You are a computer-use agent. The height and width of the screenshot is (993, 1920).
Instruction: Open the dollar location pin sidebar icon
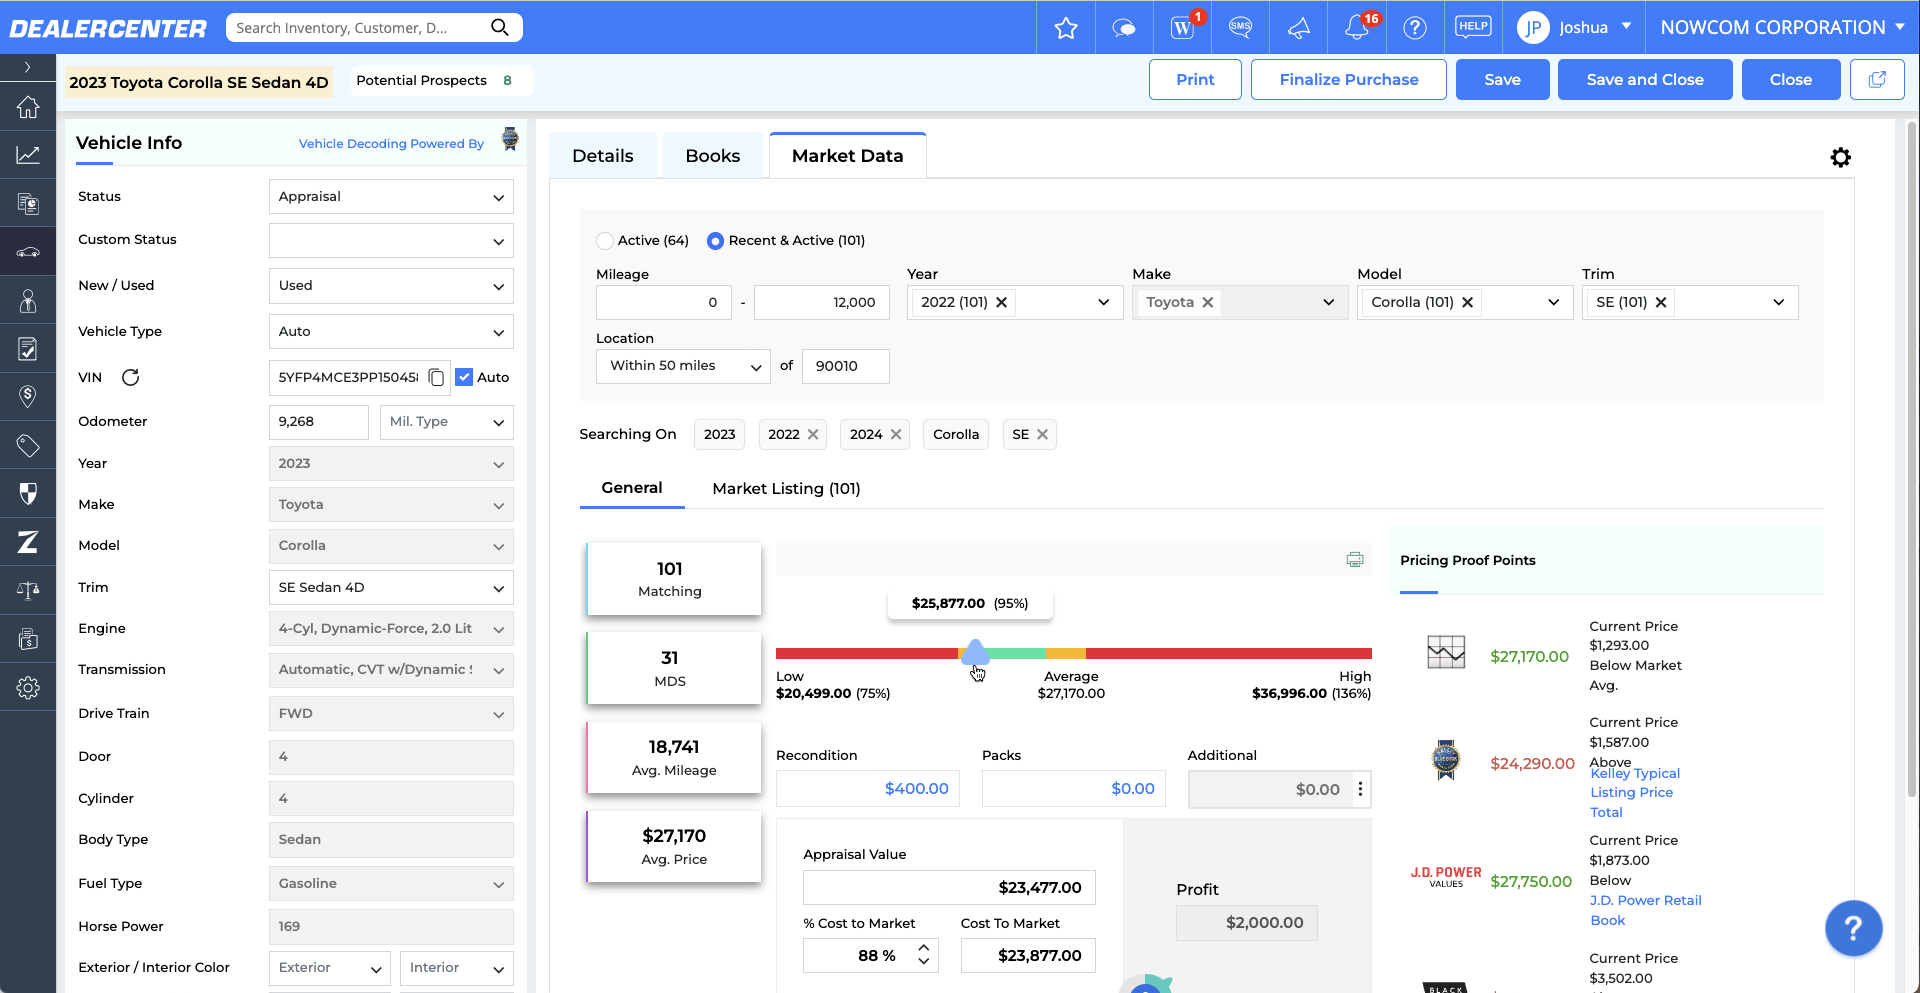tap(28, 397)
